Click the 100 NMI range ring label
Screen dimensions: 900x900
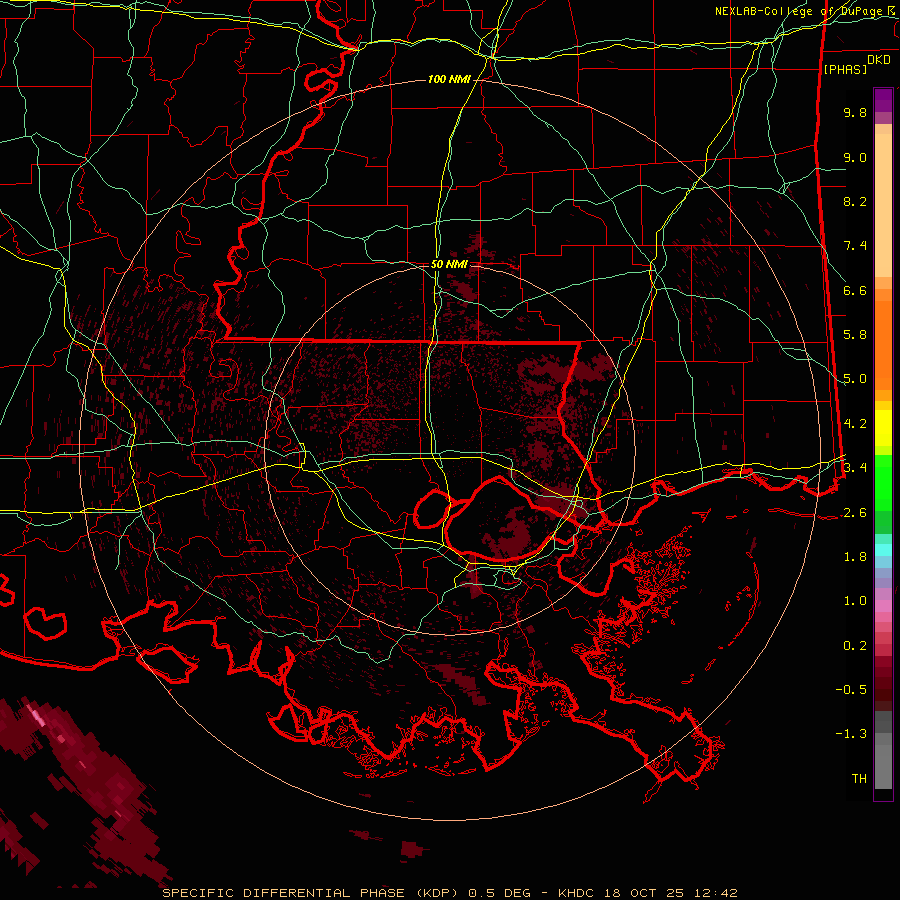coord(449,79)
